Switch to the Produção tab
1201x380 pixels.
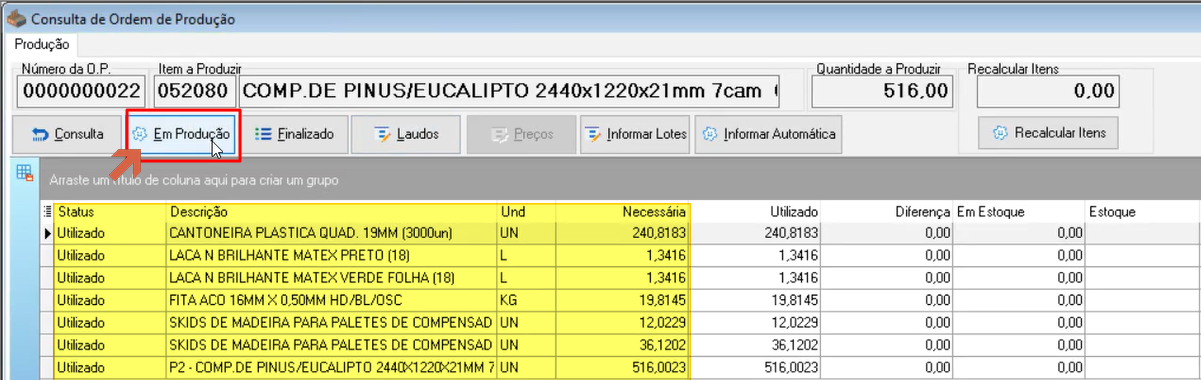pyautogui.click(x=42, y=44)
